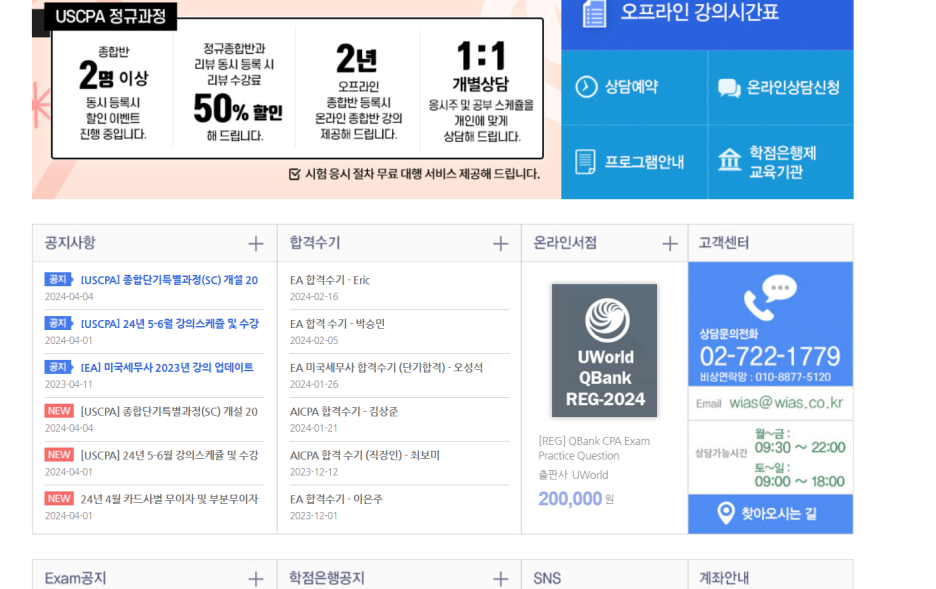Click the checkmark icon before 시험 응시 절차
Image resolution: width=936 pixels, height=589 pixels.
tap(294, 174)
